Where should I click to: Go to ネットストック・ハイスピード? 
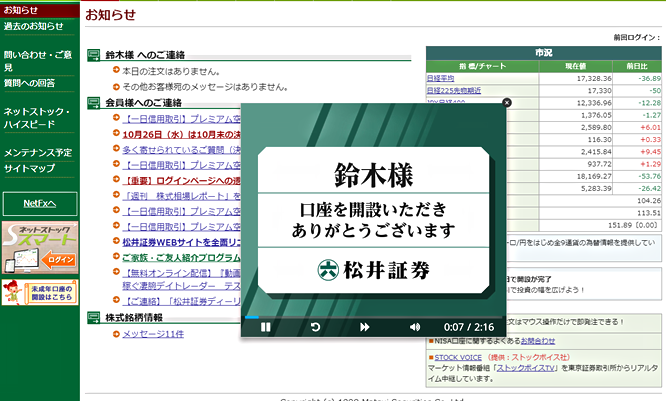(37, 117)
